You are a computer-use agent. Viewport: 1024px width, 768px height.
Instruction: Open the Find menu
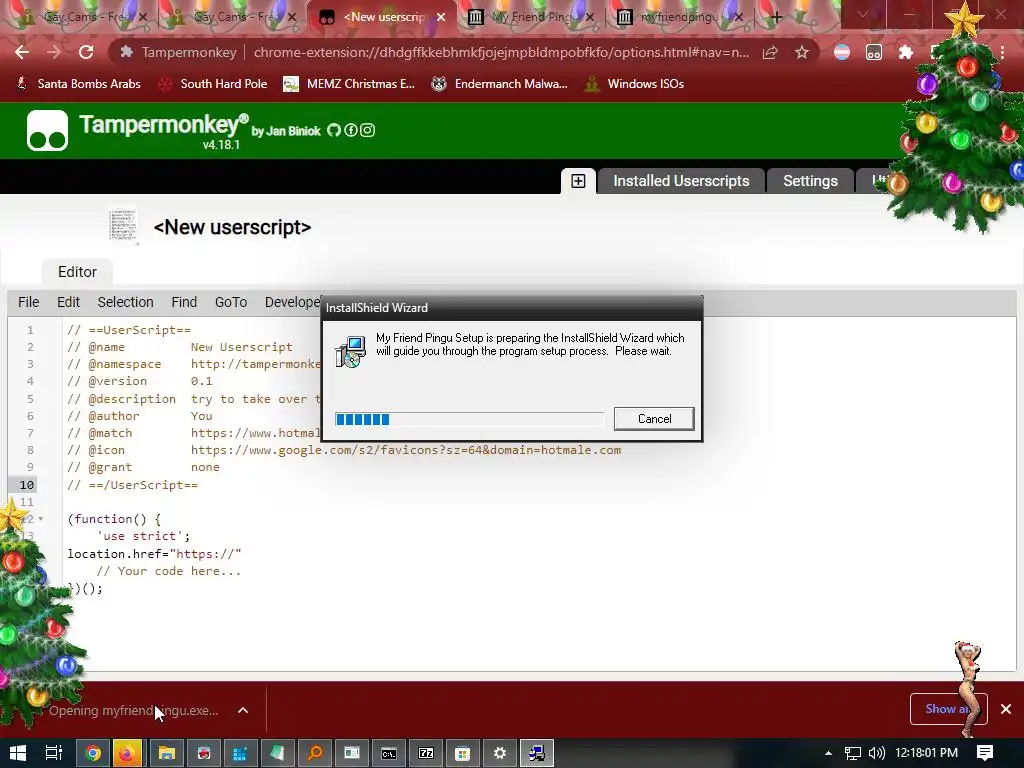click(184, 302)
